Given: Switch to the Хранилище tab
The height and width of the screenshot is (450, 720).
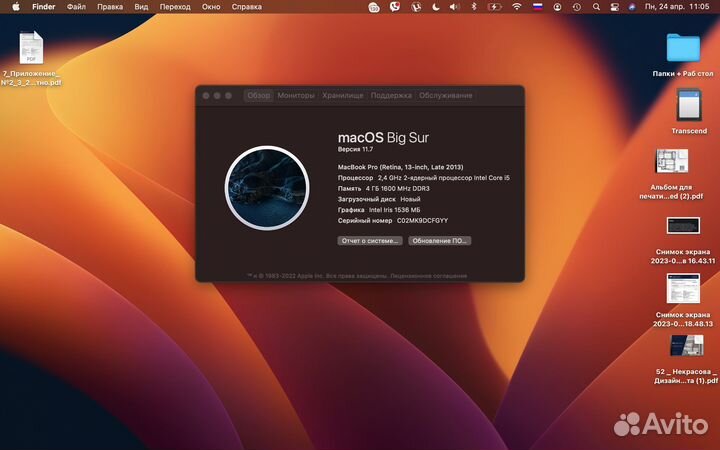Looking at the screenshot, I should point(343,96).
